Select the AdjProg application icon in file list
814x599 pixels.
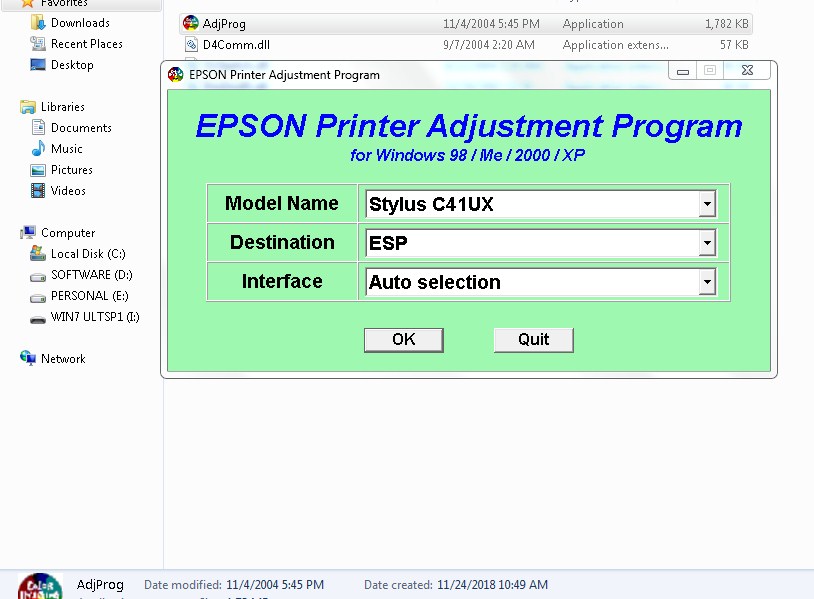(x=191, y=23)
